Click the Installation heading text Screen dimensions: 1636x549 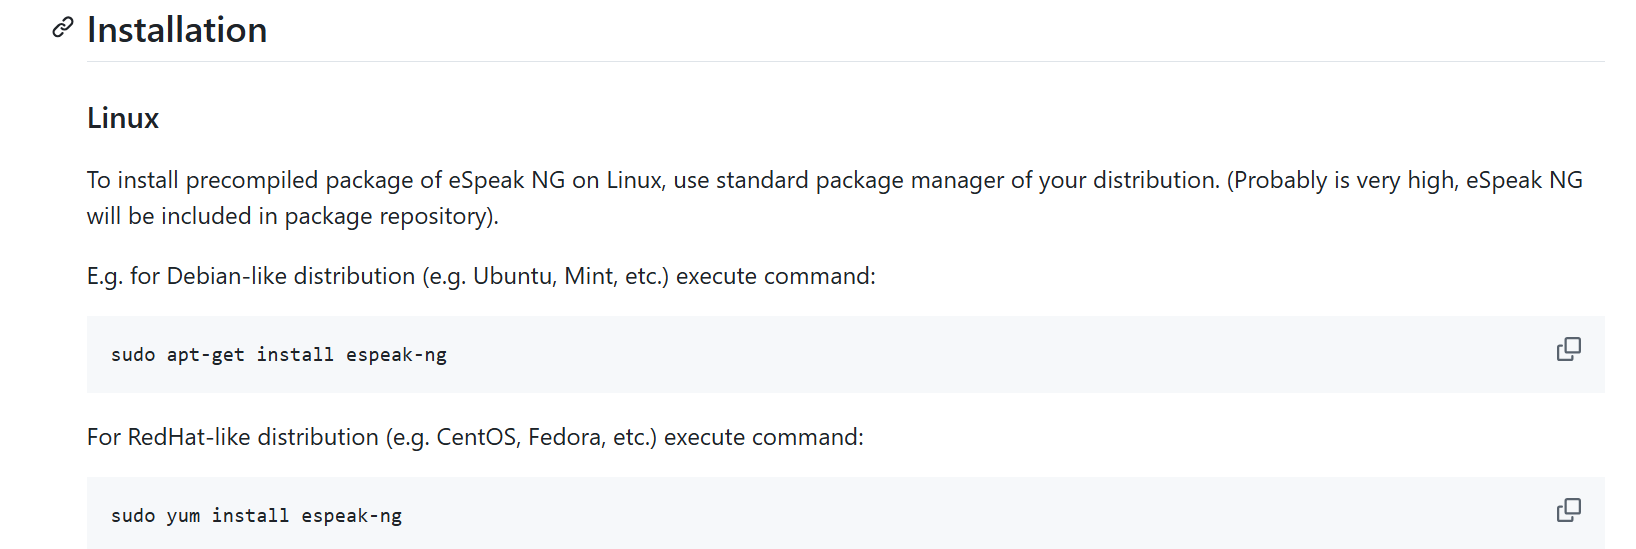point(177,30)
